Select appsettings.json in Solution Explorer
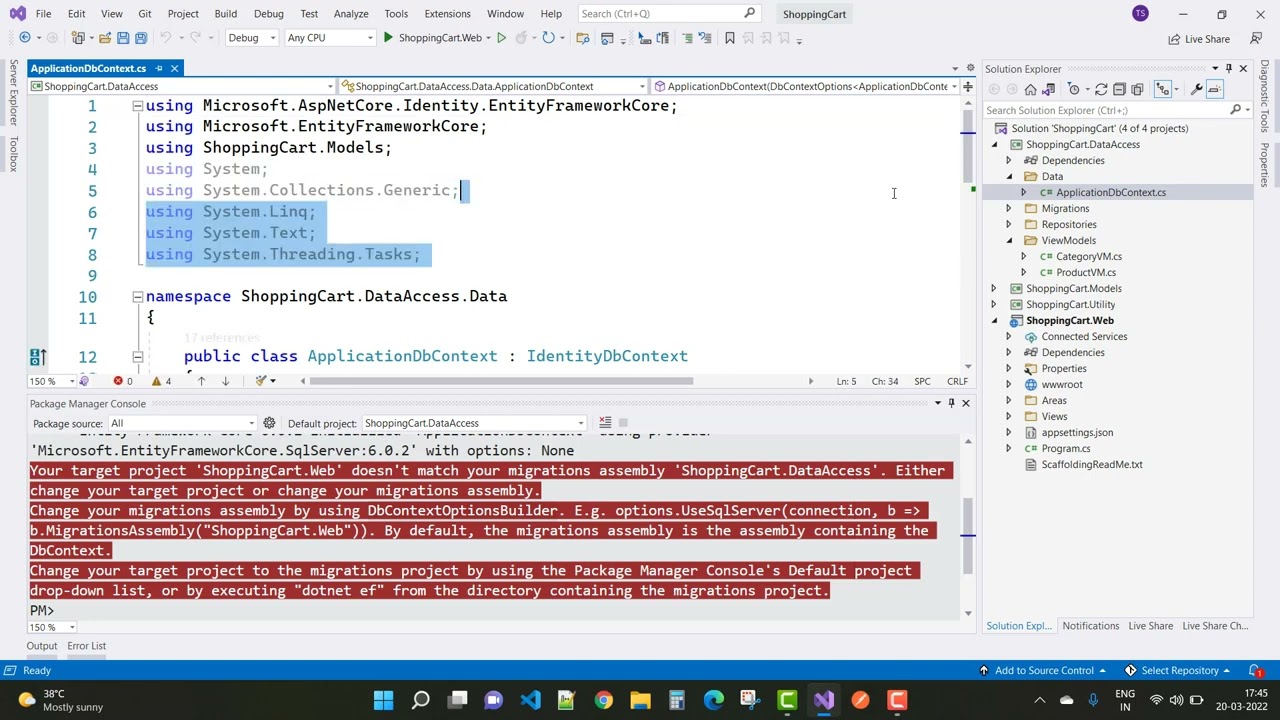The image size is (1280, 720). pos(1076,432)
